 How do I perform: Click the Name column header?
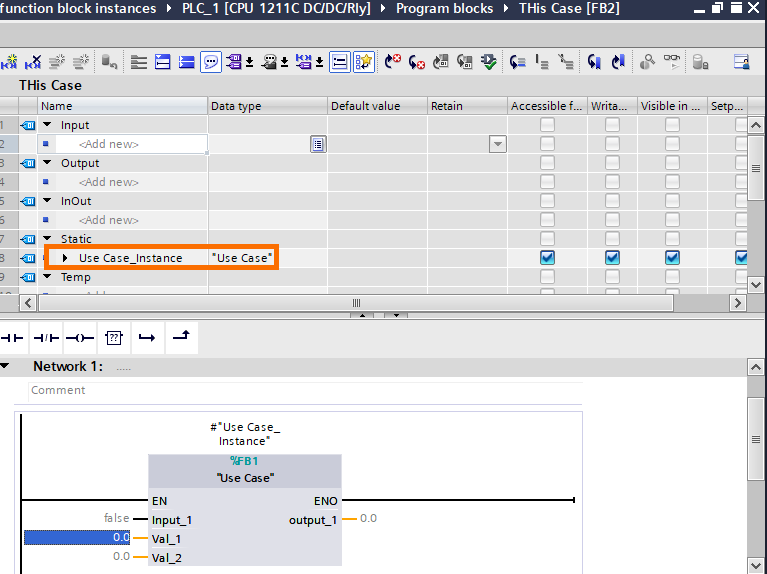[x=57, y=106]
